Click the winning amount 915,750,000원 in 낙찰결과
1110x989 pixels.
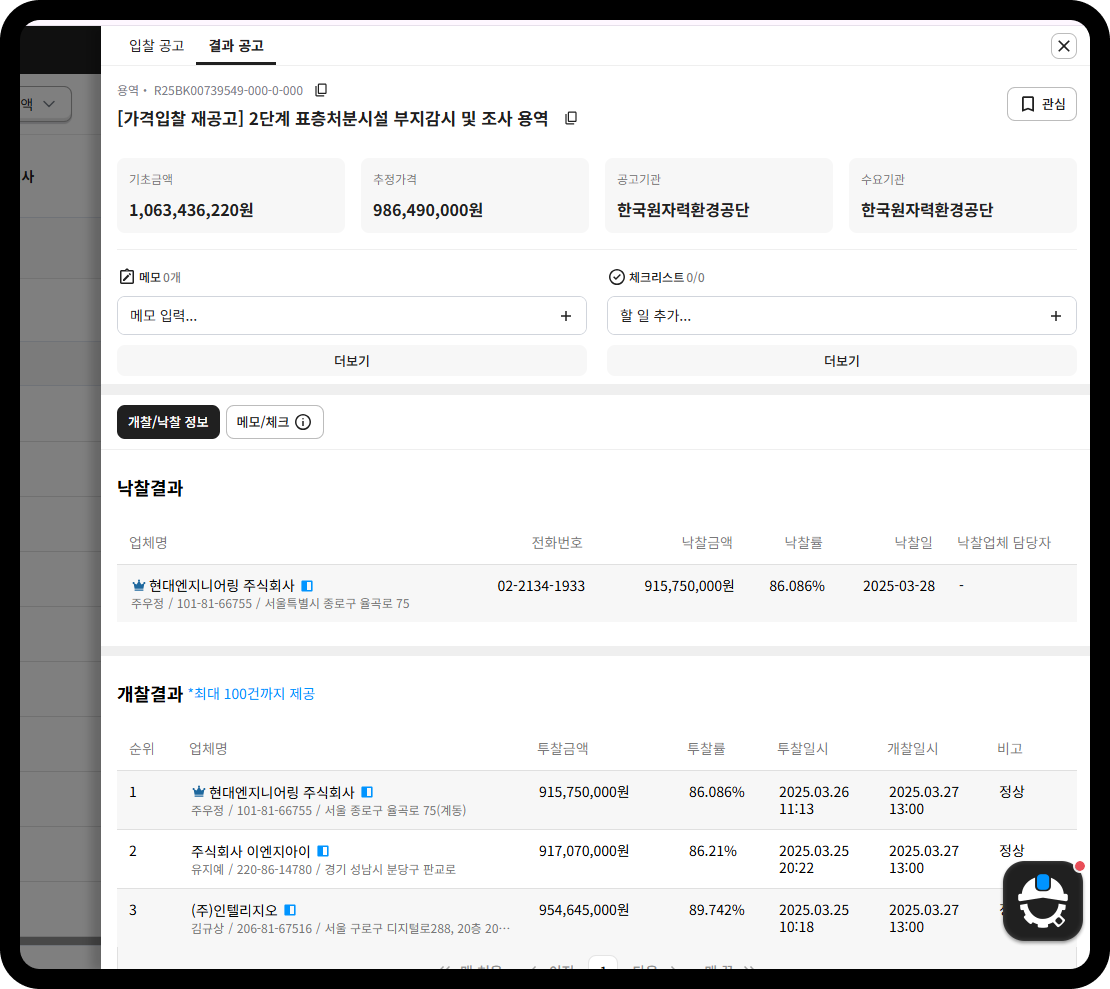click(689, 586)
